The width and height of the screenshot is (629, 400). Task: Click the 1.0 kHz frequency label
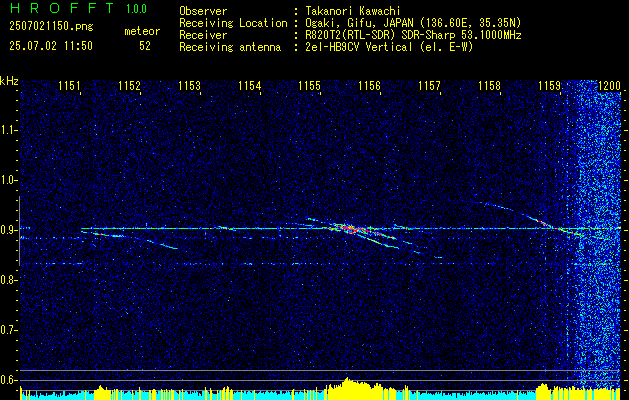(8, 180)
